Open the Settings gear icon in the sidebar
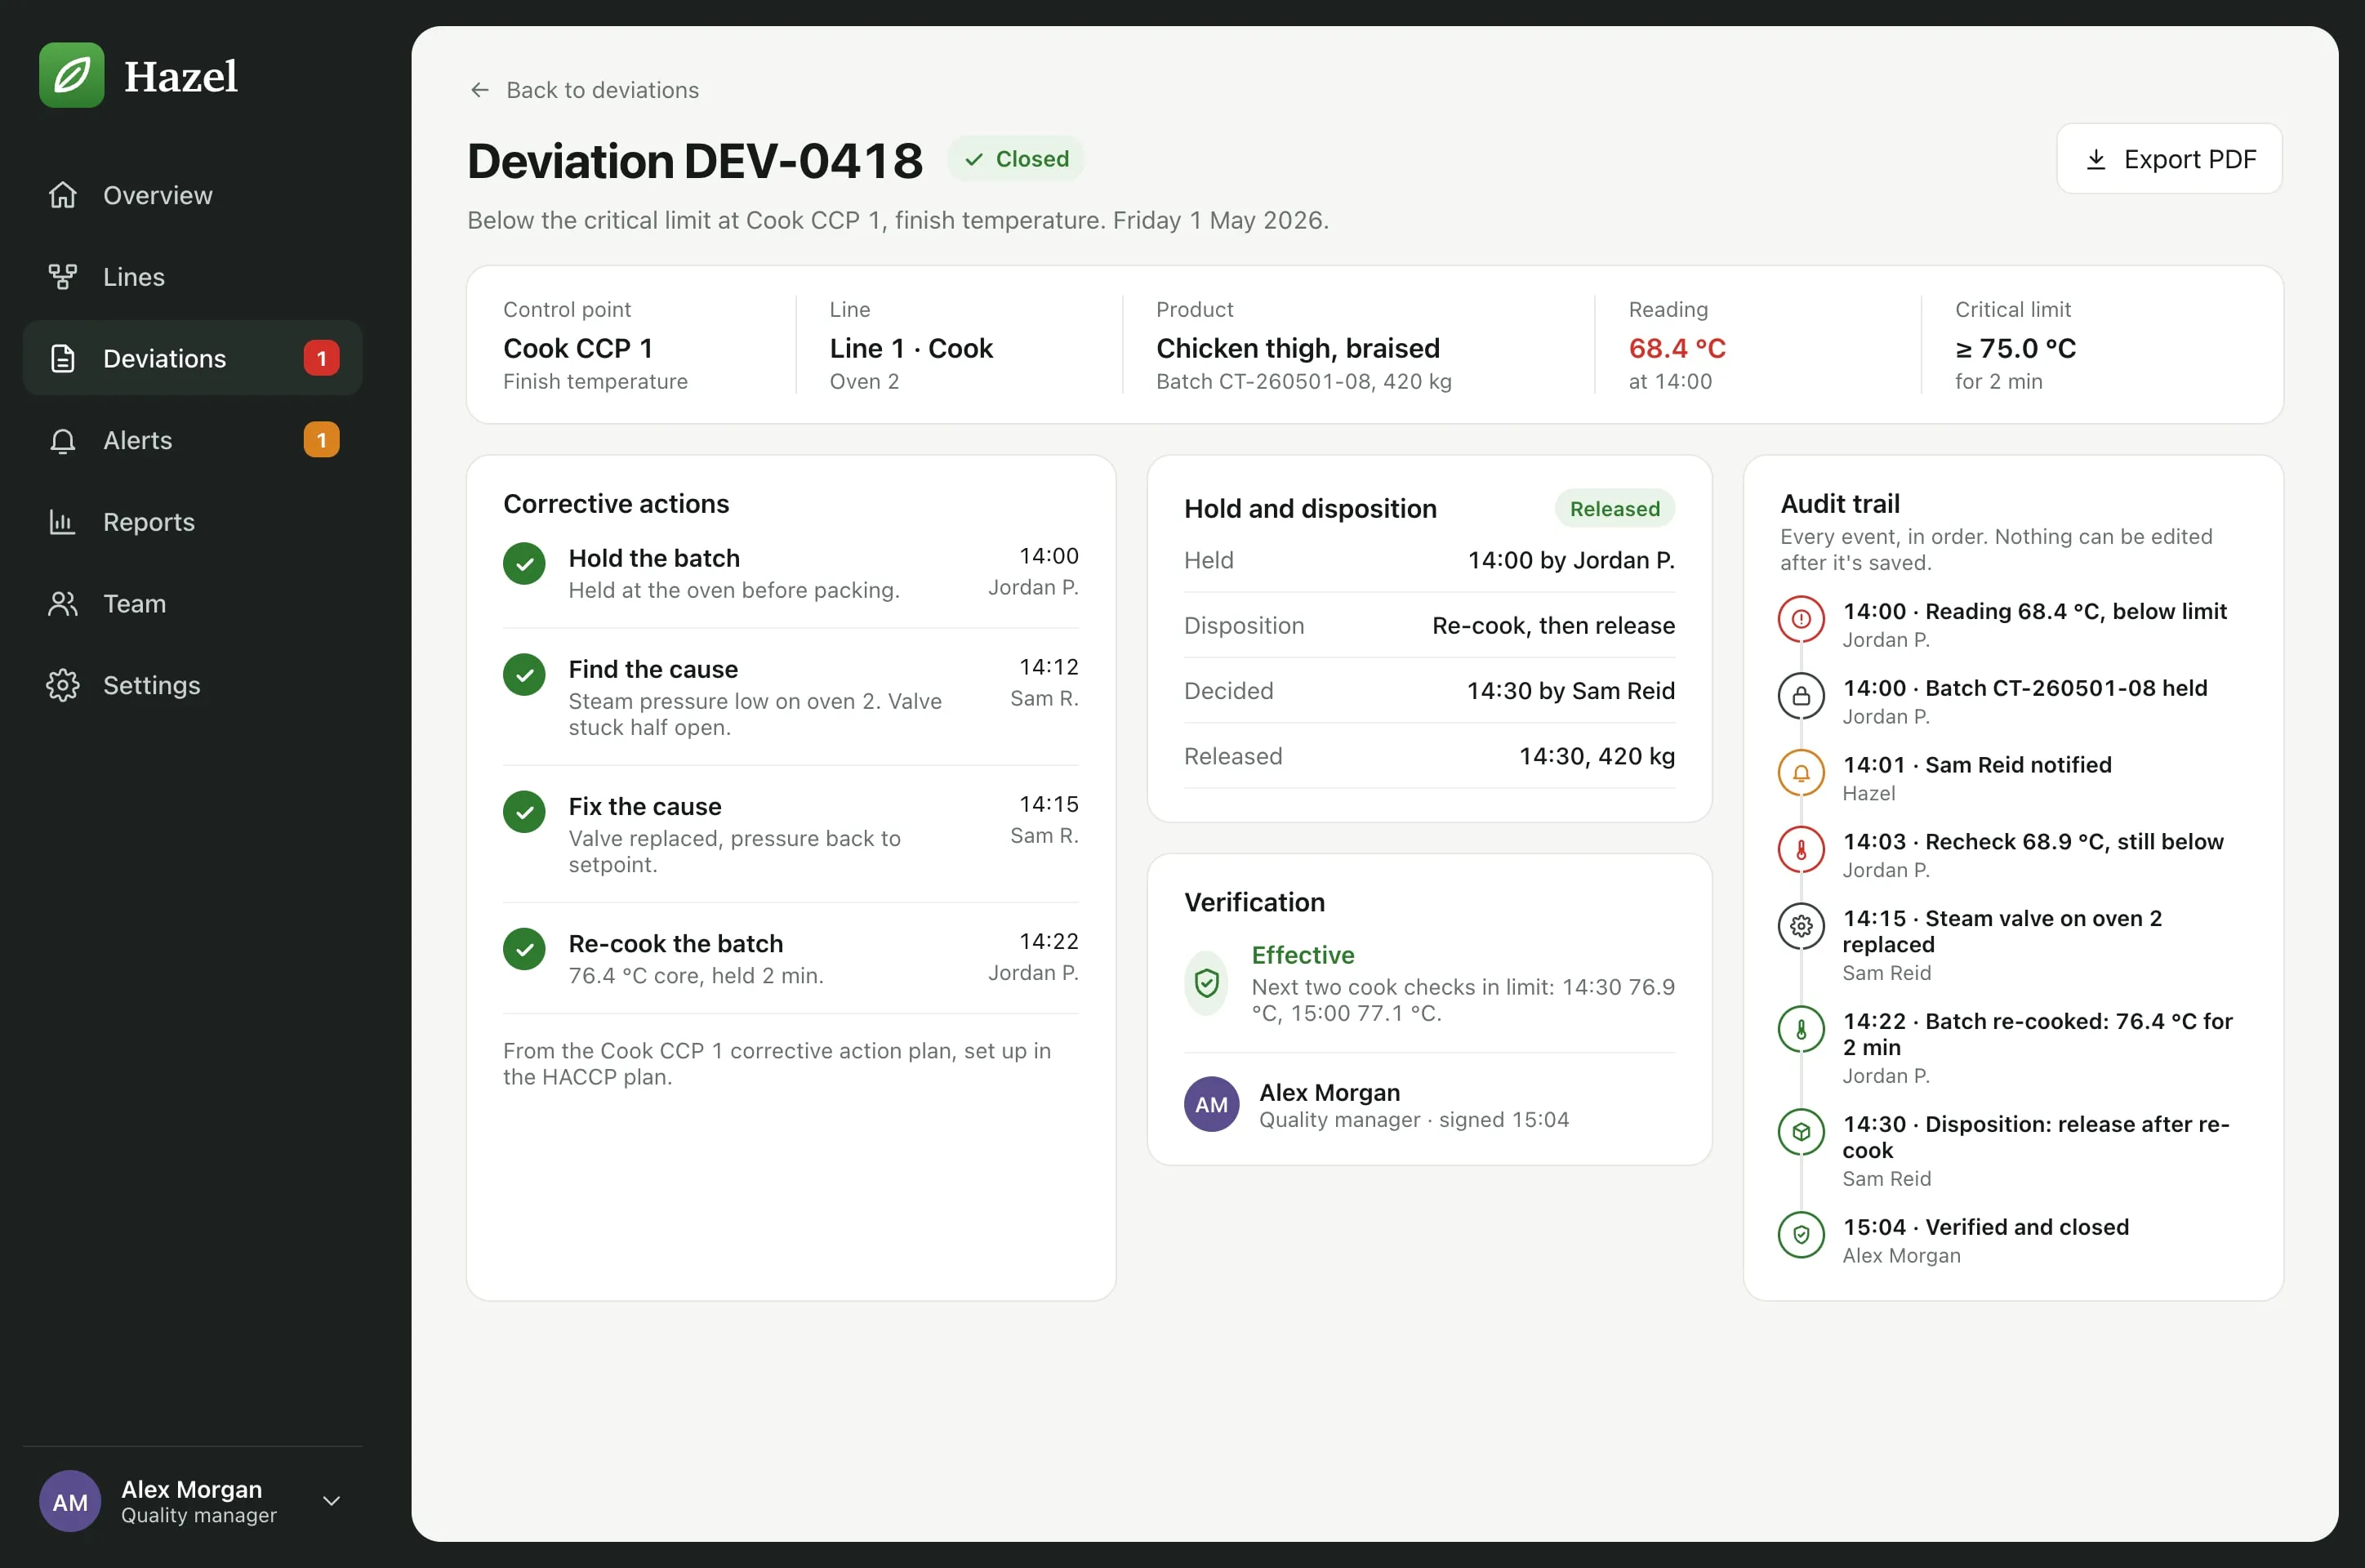Viewport: 2365px width, 1568px height. pos(63,685)
